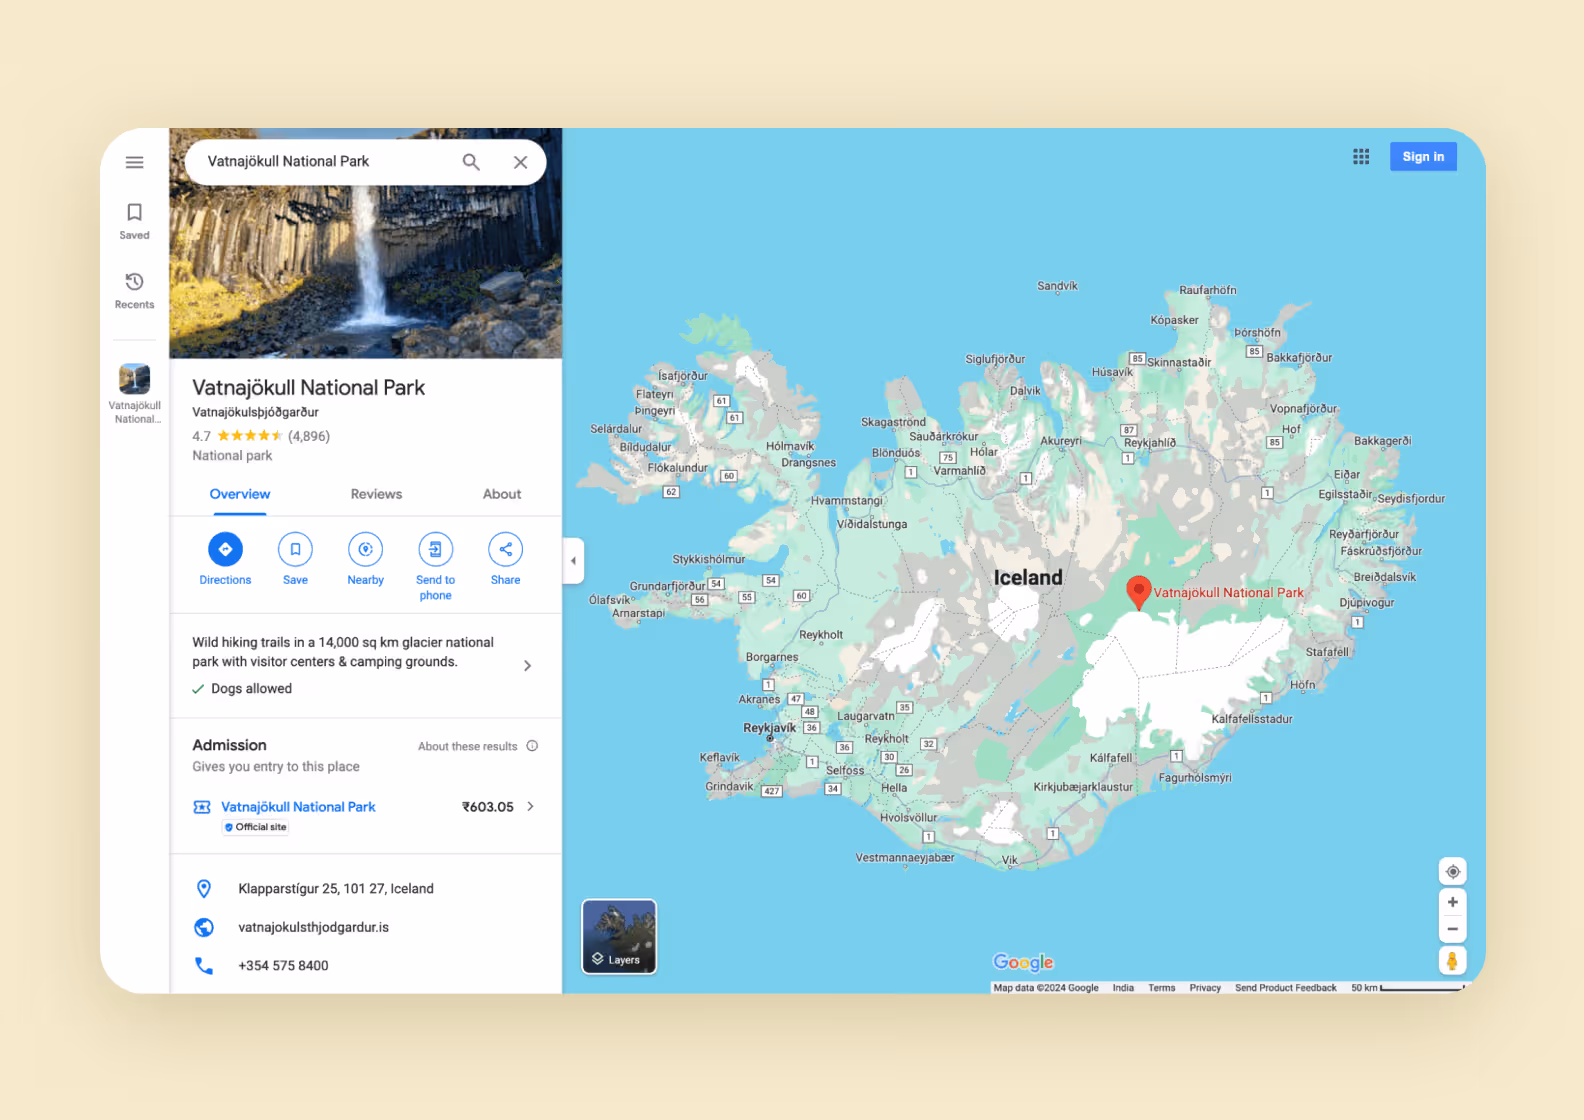Click the show your location icon
This screenshot has width=1584, height=1120.
click(x=1453, y=872)
